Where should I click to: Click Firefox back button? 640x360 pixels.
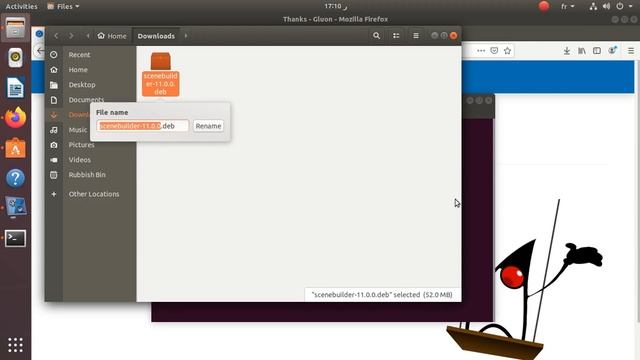40,51
